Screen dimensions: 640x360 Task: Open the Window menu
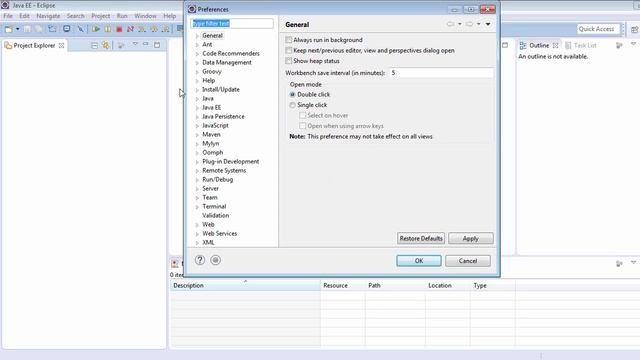(145, 16)
